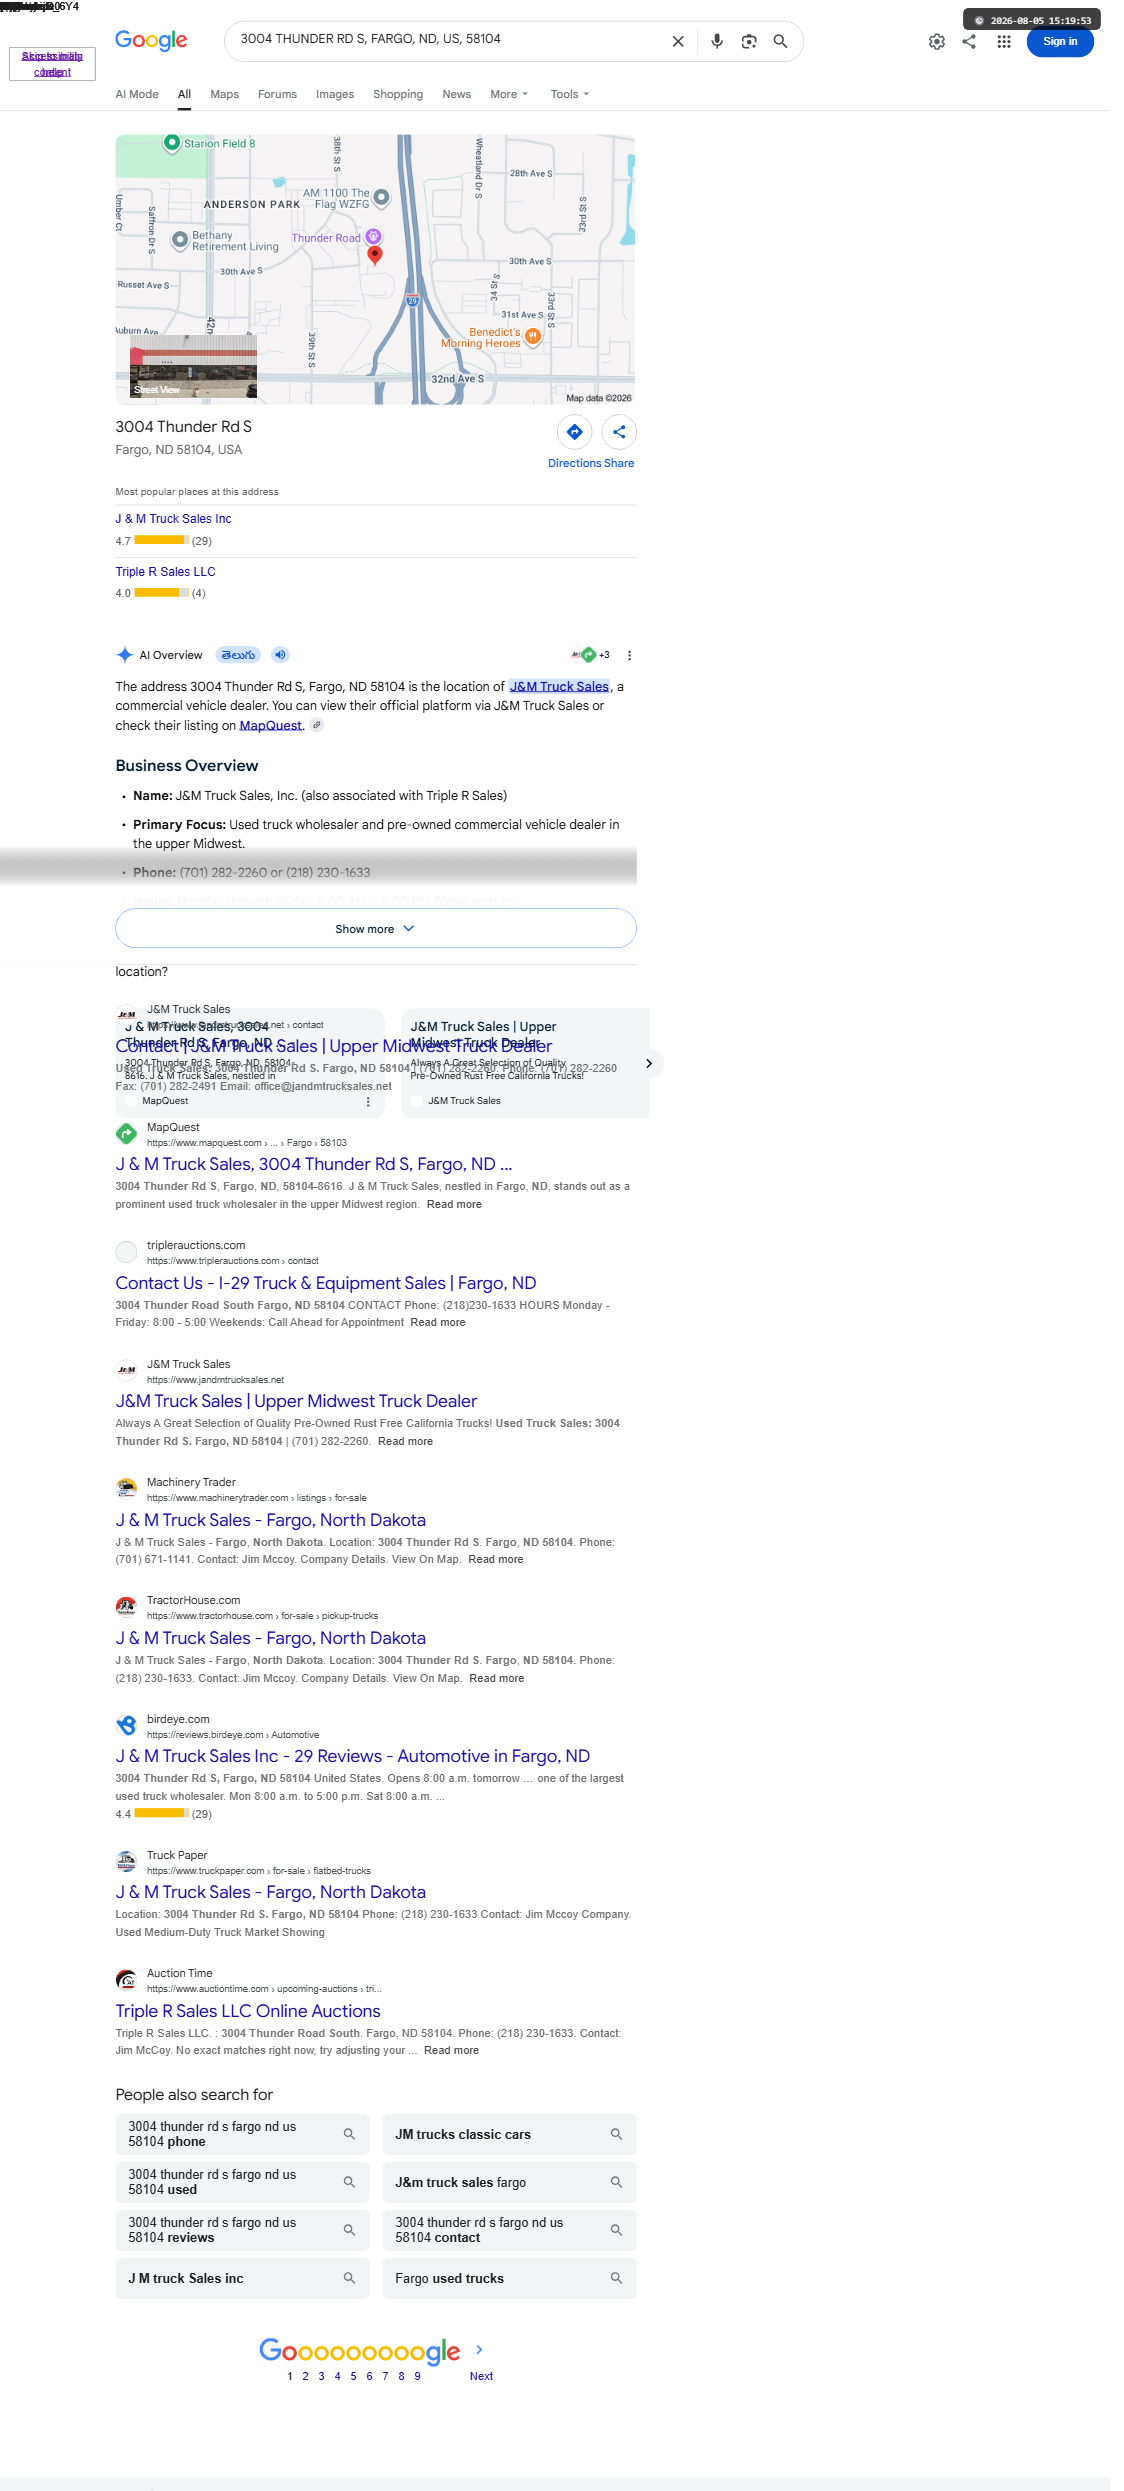Expand MapQuest snippet with Read more
1124x2491 pixels.
pyautogui.click(x=454, y=1204)
